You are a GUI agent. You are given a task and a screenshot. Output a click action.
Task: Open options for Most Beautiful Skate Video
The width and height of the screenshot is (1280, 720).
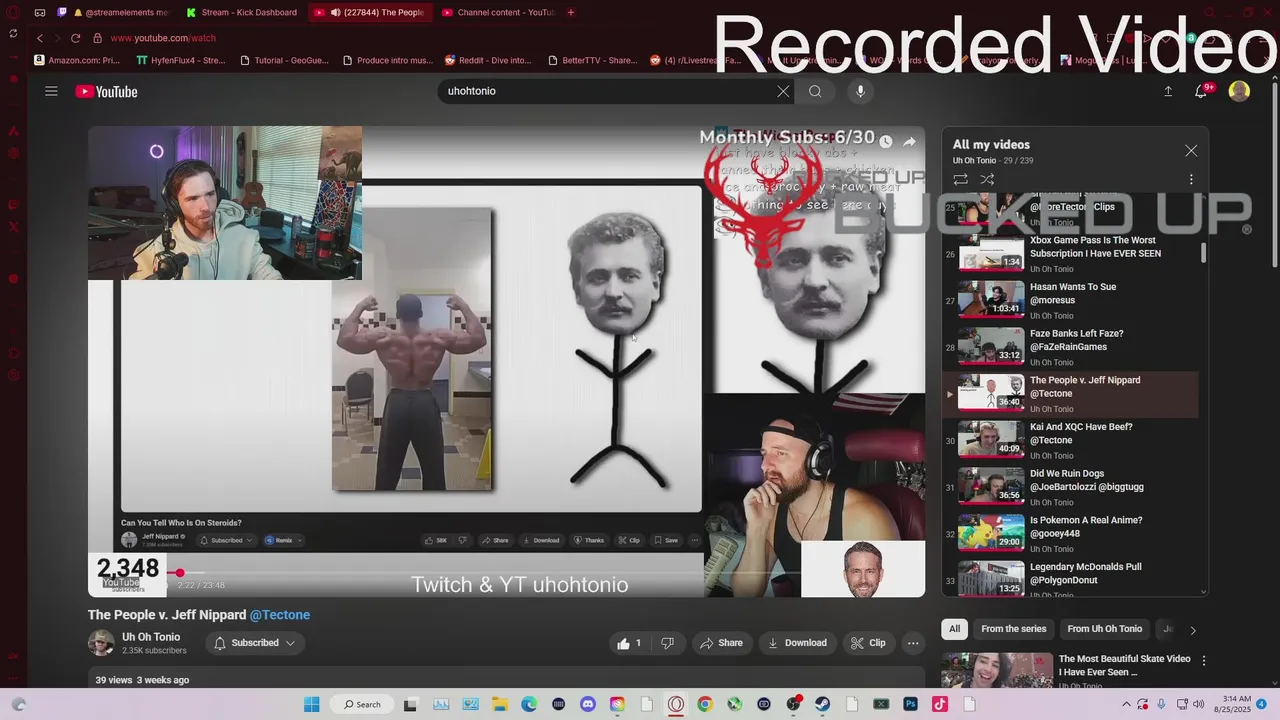coord(1204,660)
